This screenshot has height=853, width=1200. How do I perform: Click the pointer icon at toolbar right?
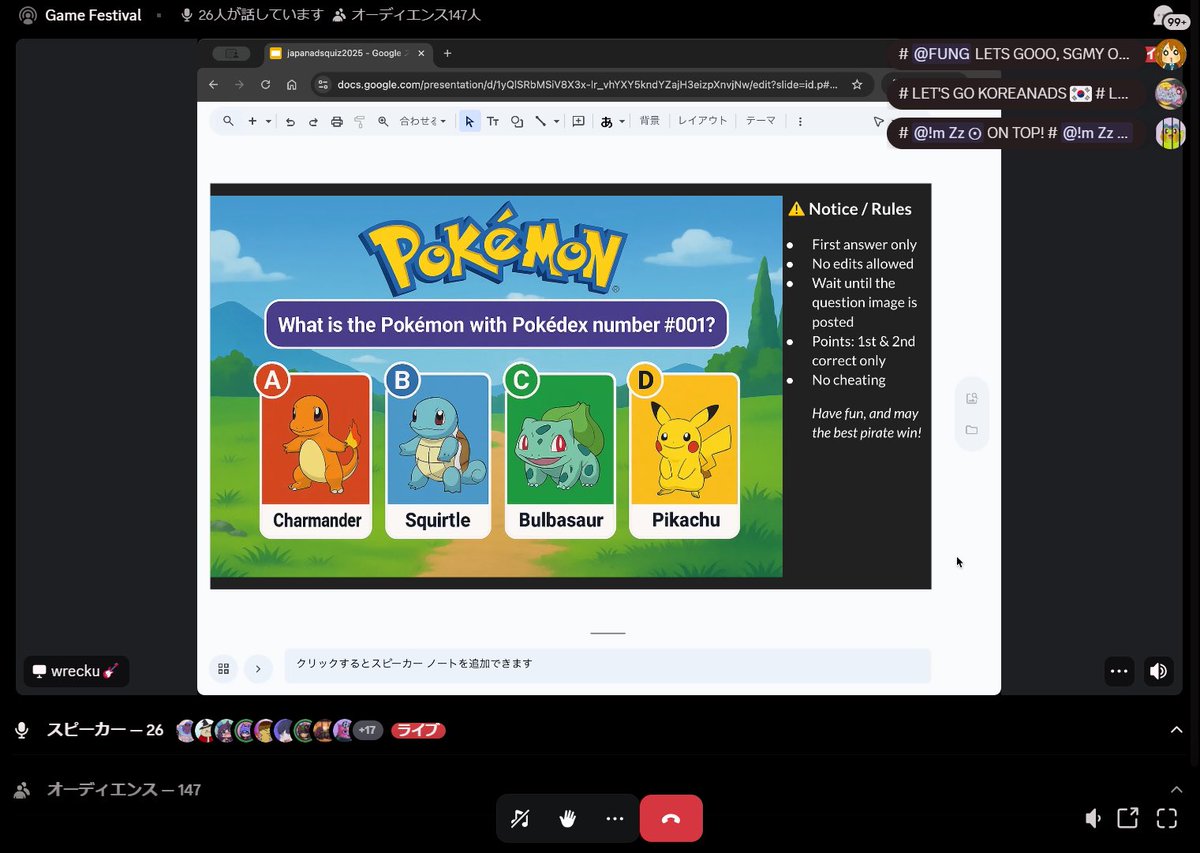coord(878,121)
